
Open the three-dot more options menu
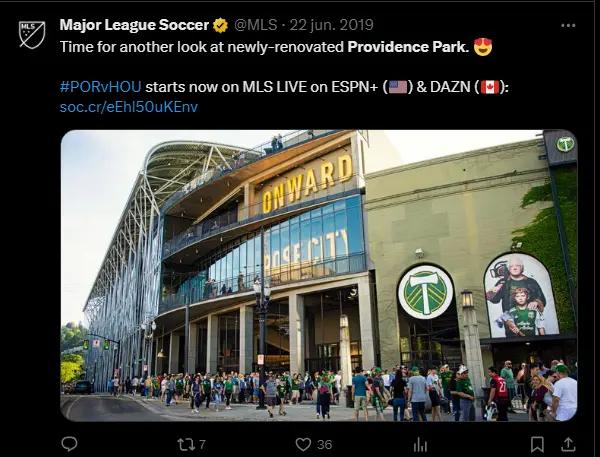(568, 26)
